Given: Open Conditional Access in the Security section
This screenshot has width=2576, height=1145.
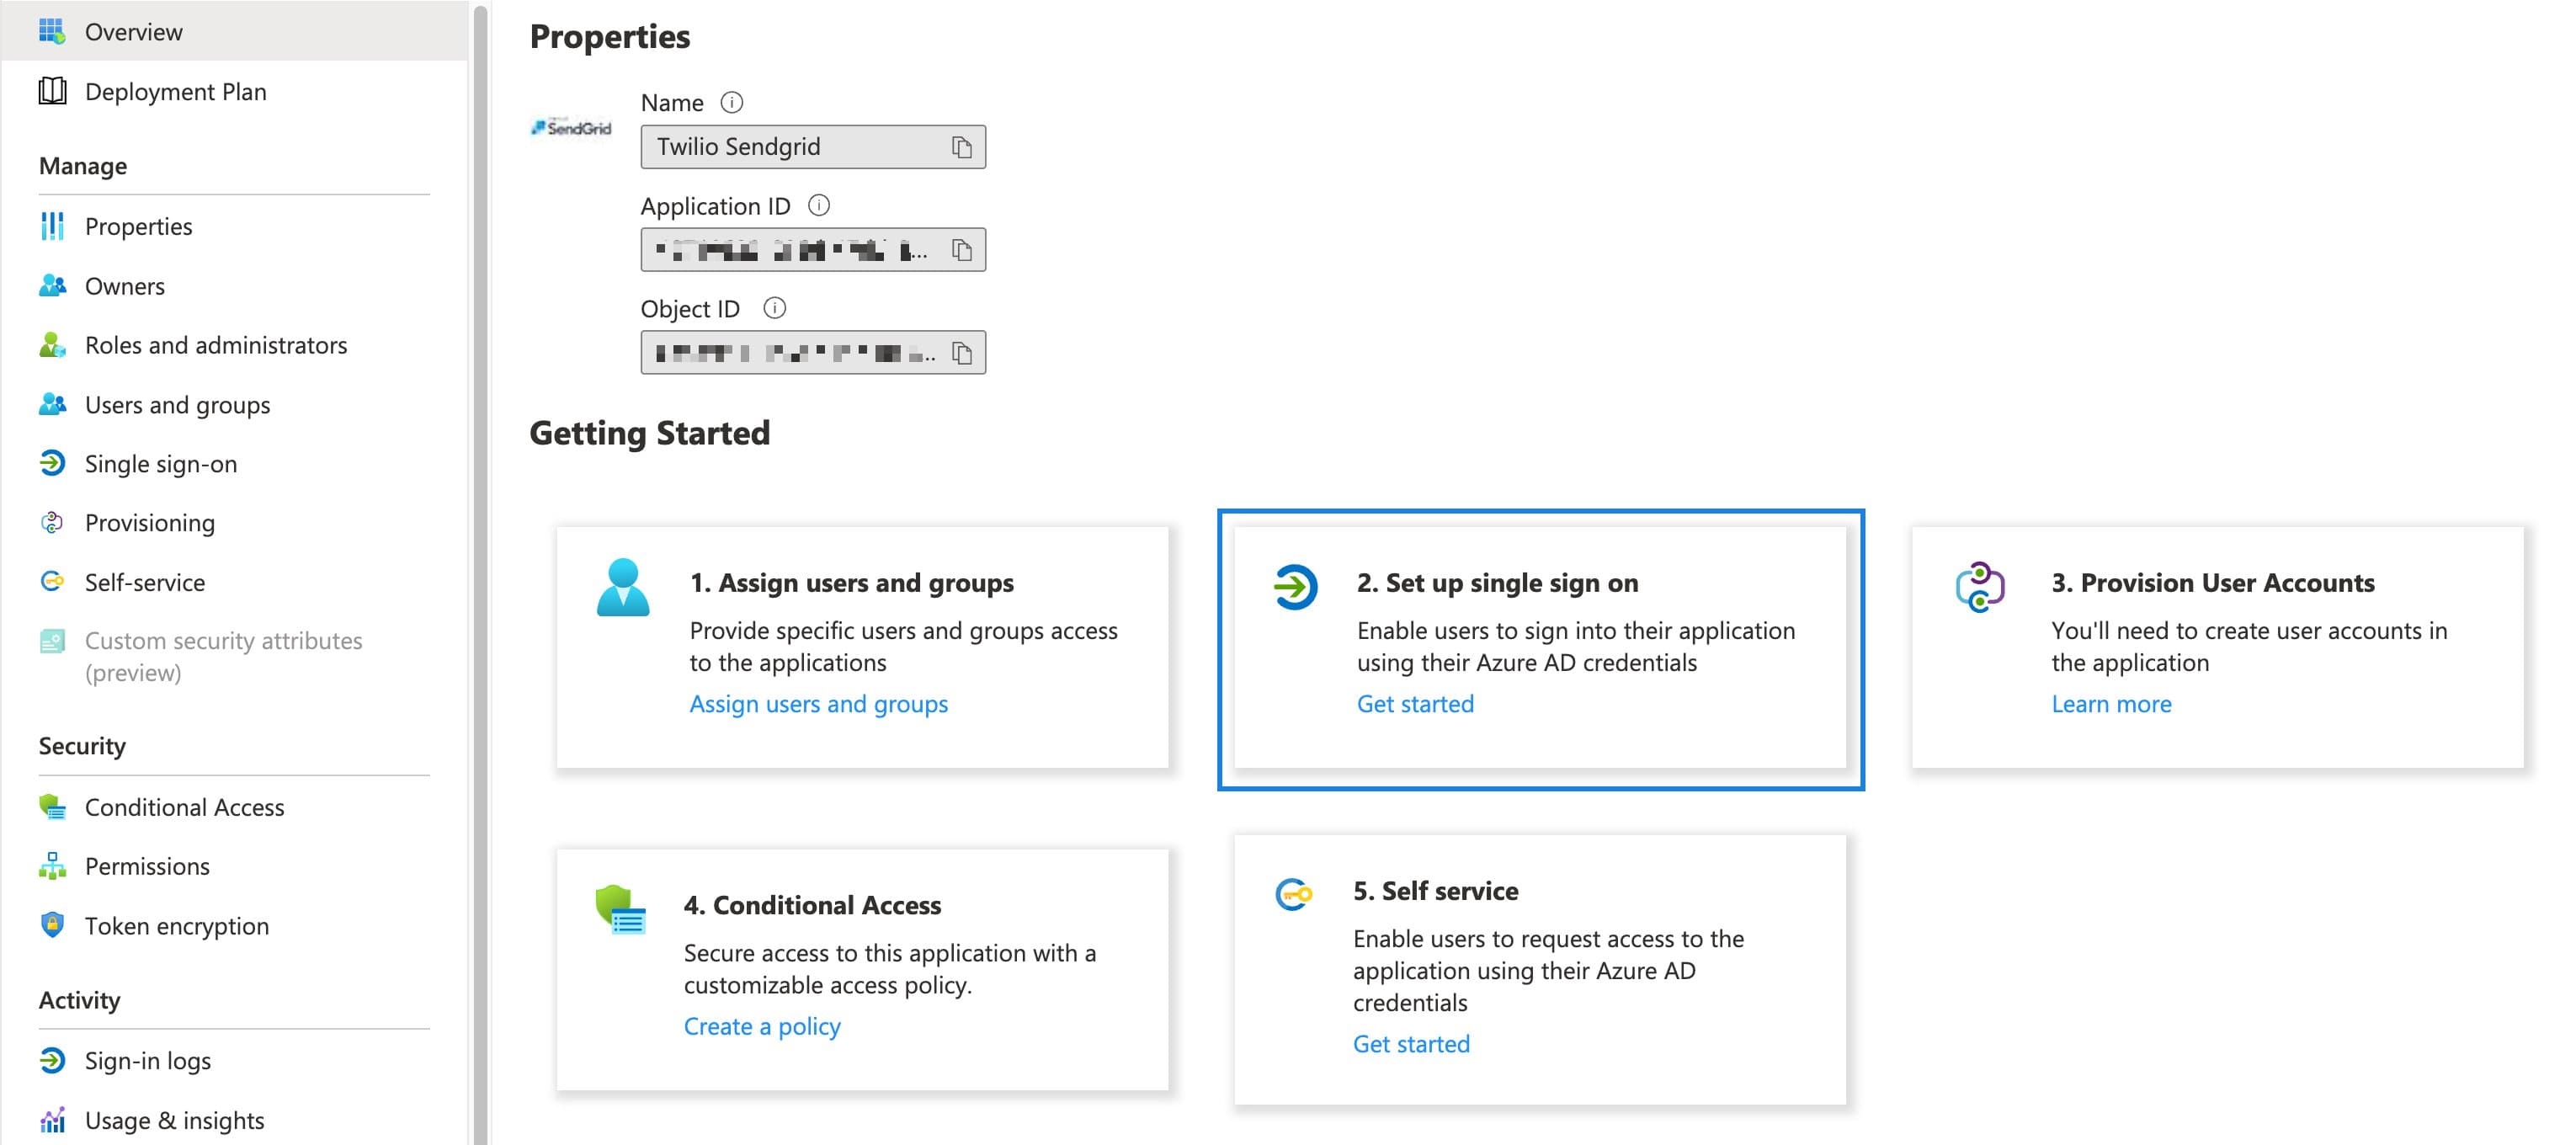Looking at the screenshot, I should click(184, 806).
